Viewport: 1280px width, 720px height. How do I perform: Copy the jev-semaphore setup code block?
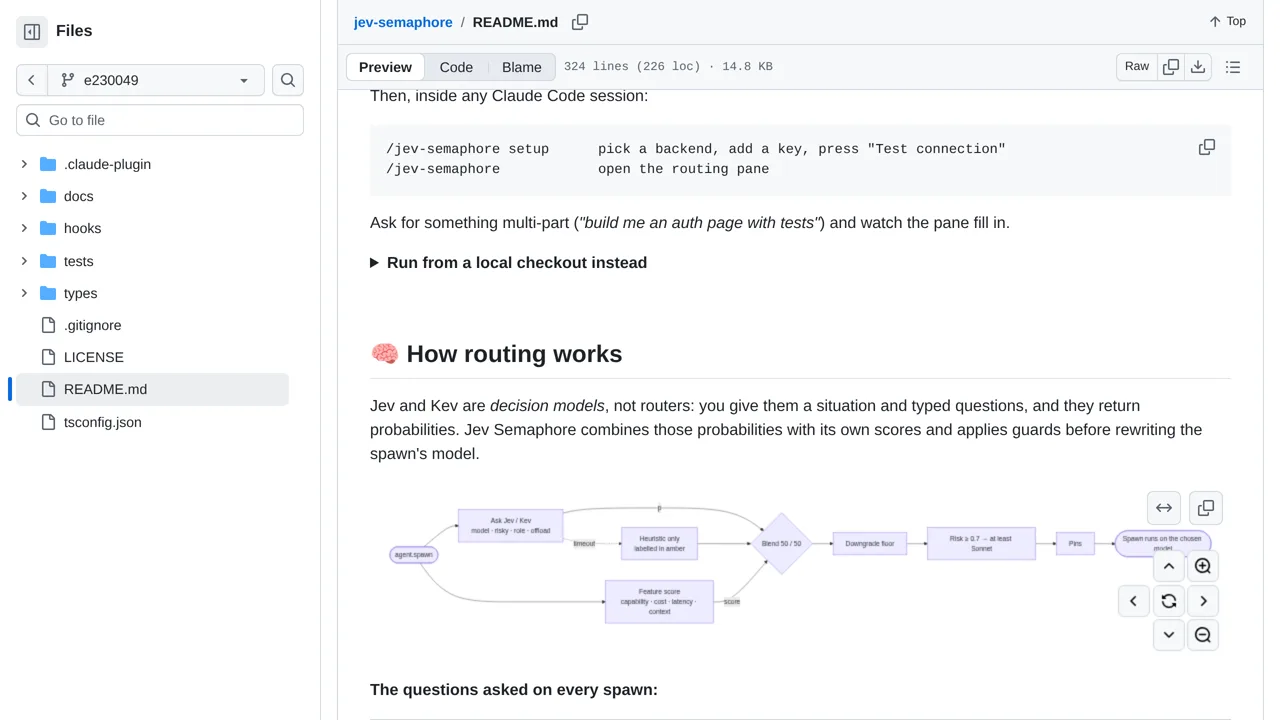coord(1207,147)
